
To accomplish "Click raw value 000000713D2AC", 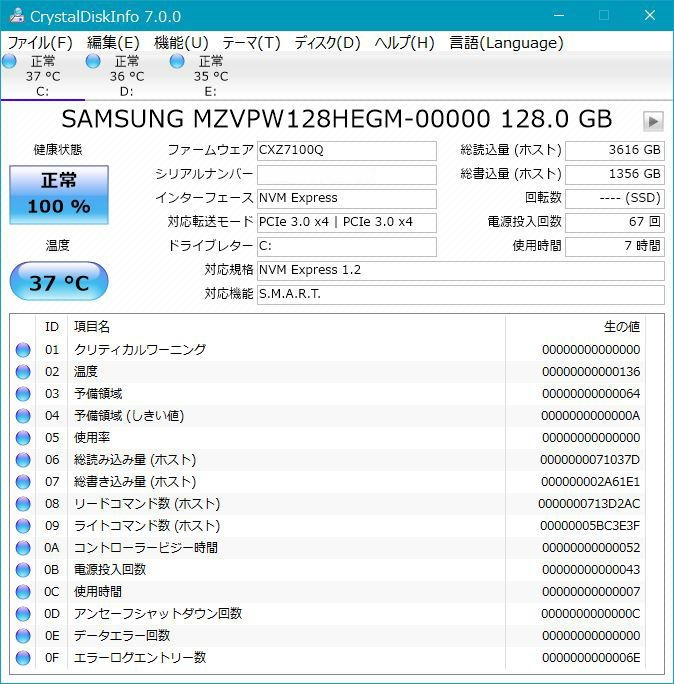I will pos(589,504).
